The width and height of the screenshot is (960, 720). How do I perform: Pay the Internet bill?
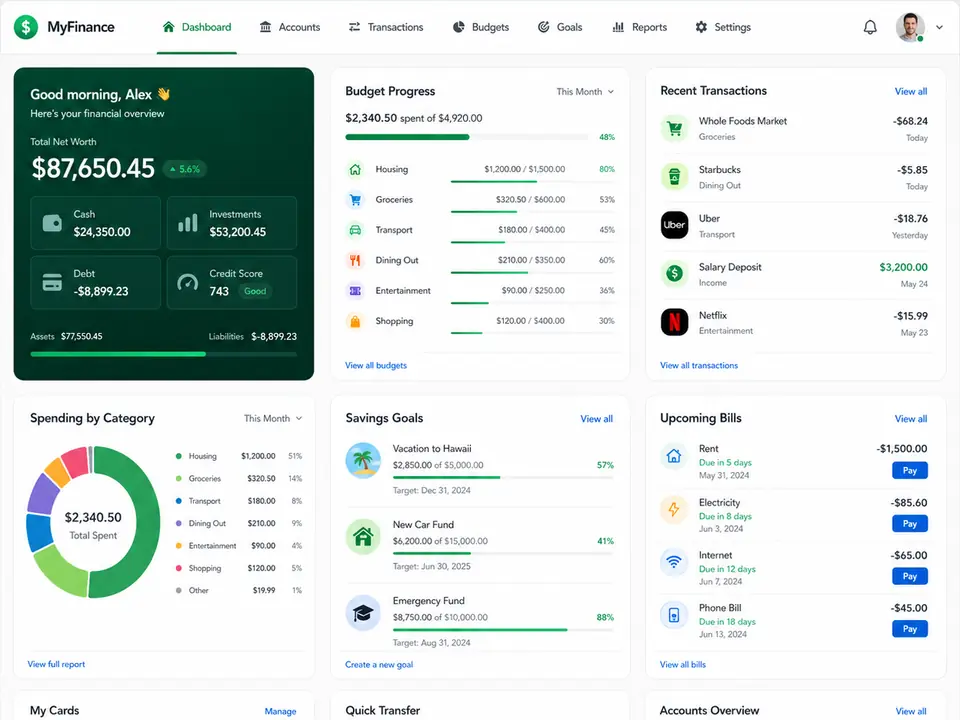pyautogui.click(x=910, y=577)
